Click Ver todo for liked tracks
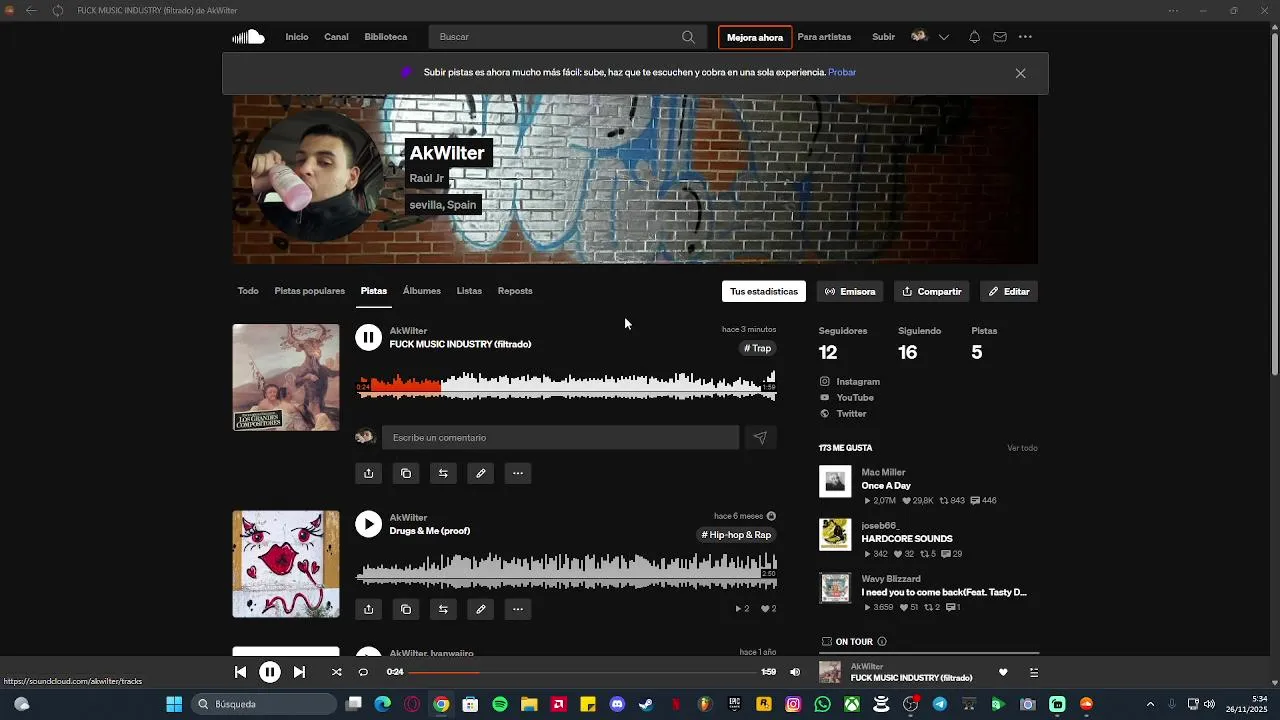This screenshot has height=720, width=1280. click(1022, 448)
